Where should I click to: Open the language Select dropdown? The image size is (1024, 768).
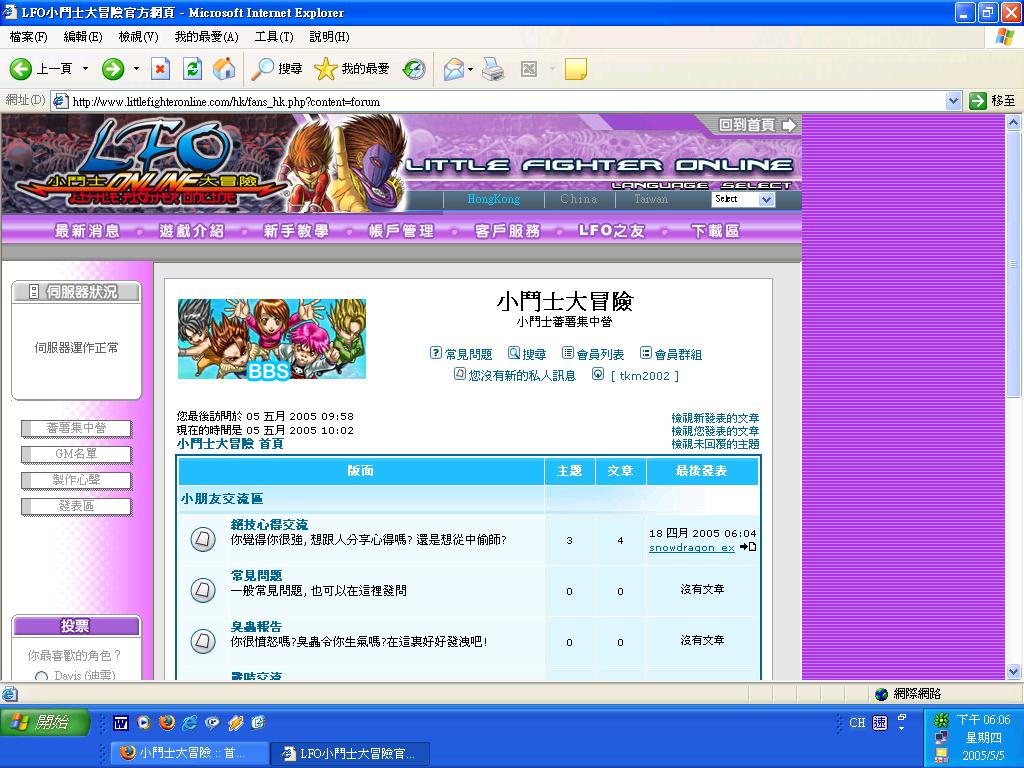(x=743, y=199)
